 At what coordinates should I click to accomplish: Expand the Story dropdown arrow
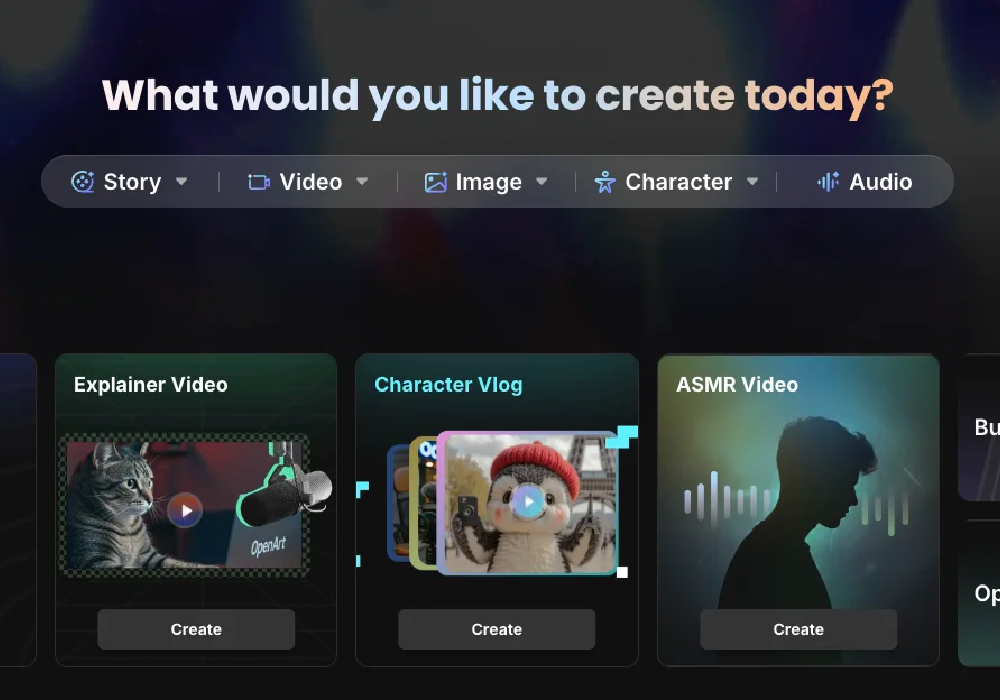pyautogui.click(x=182, y=181)
